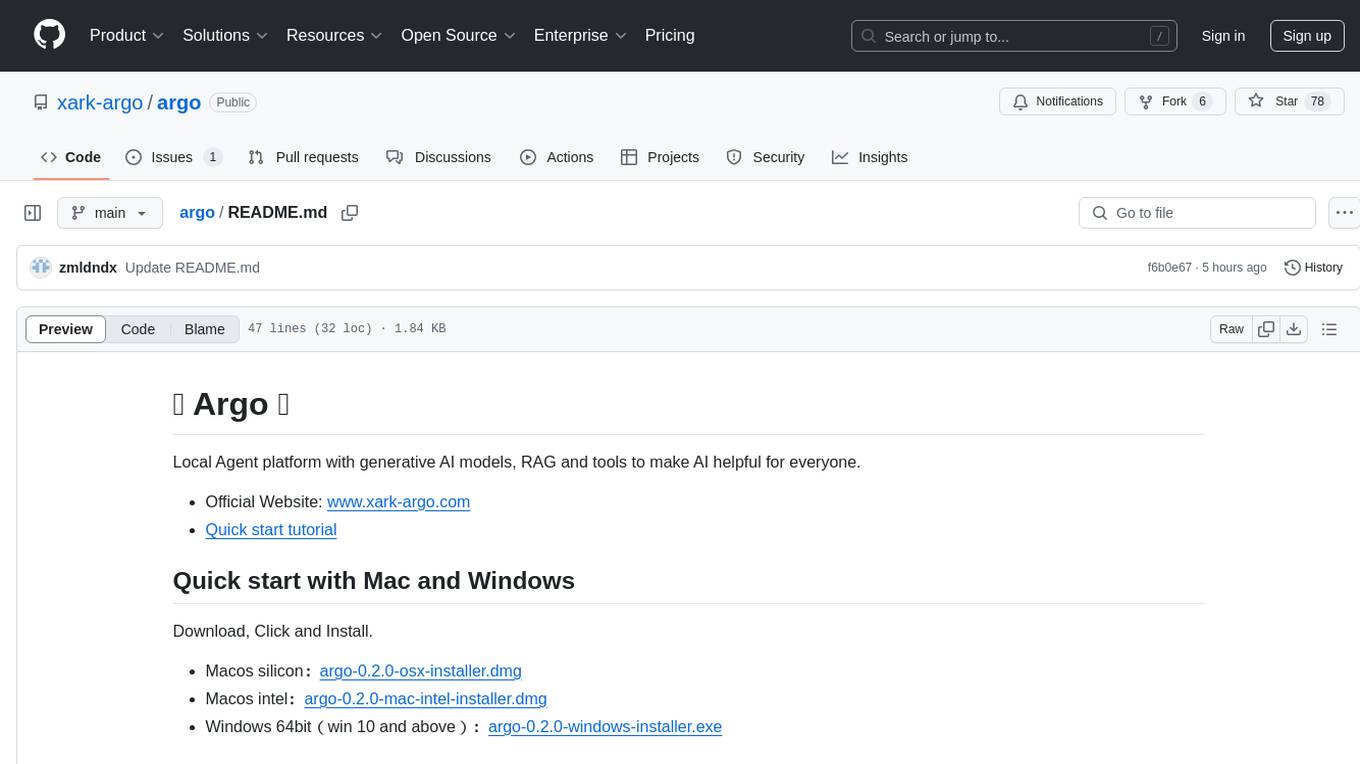
Task: Click the Sign up button
Action: tap(1307, 36)
